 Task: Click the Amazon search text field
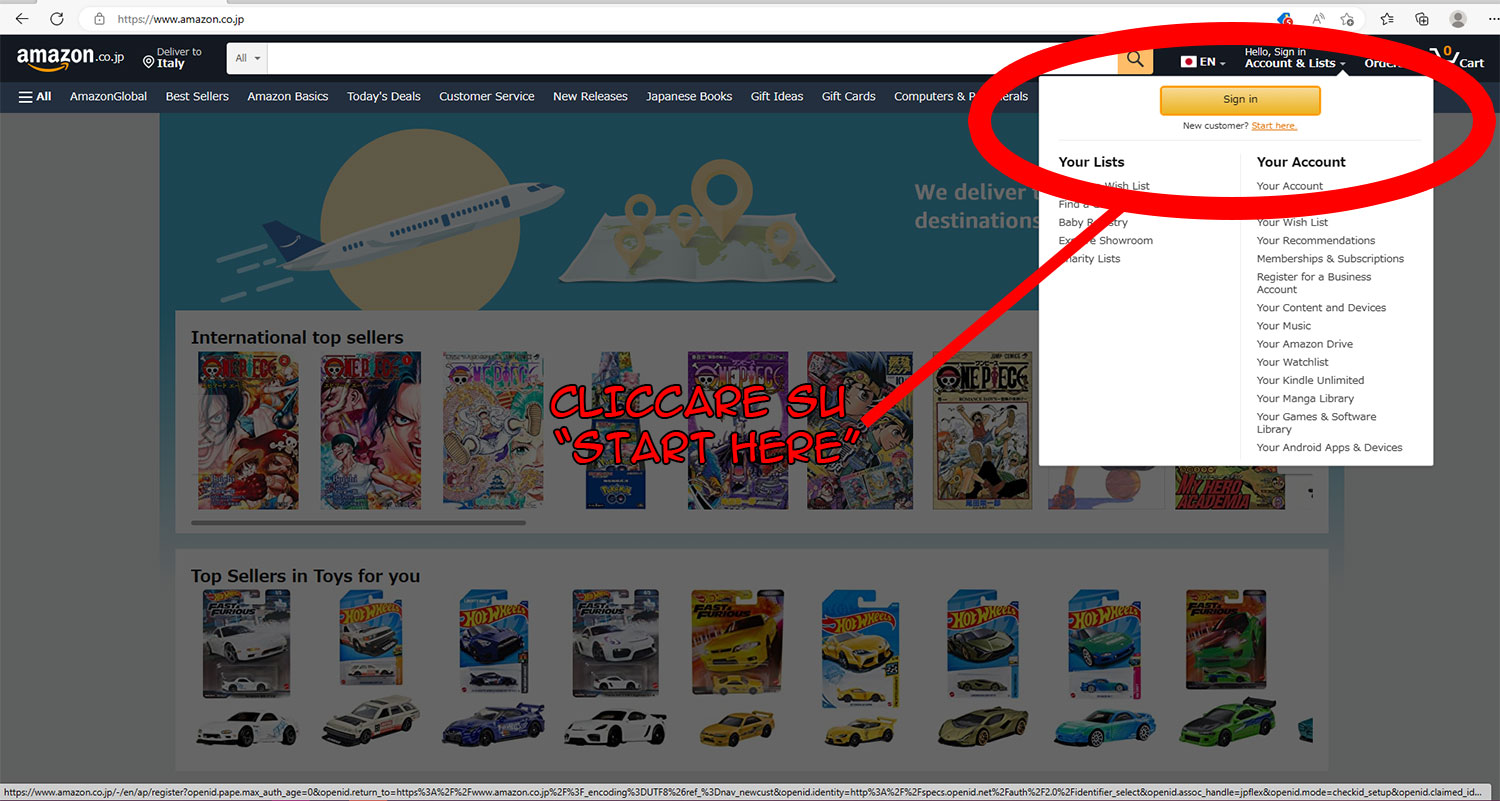click(693, 59)
